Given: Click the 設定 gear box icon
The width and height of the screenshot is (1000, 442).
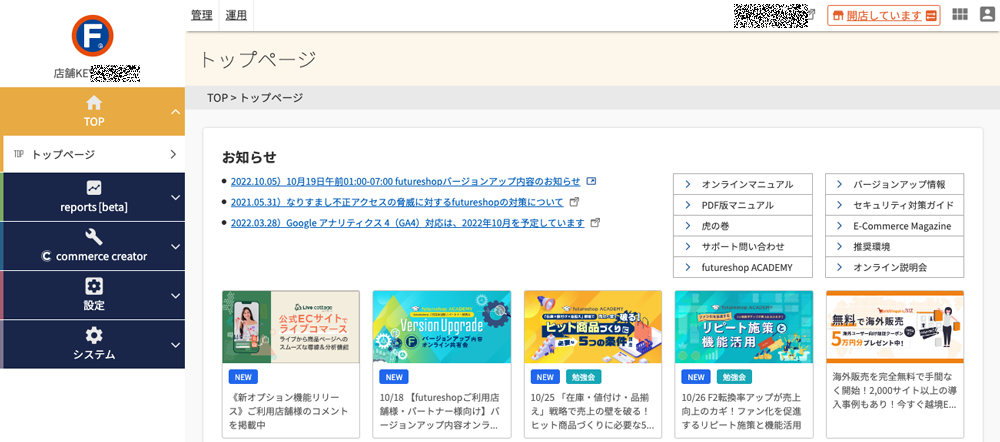Looking at the screenshot, I should pos(94,286).
